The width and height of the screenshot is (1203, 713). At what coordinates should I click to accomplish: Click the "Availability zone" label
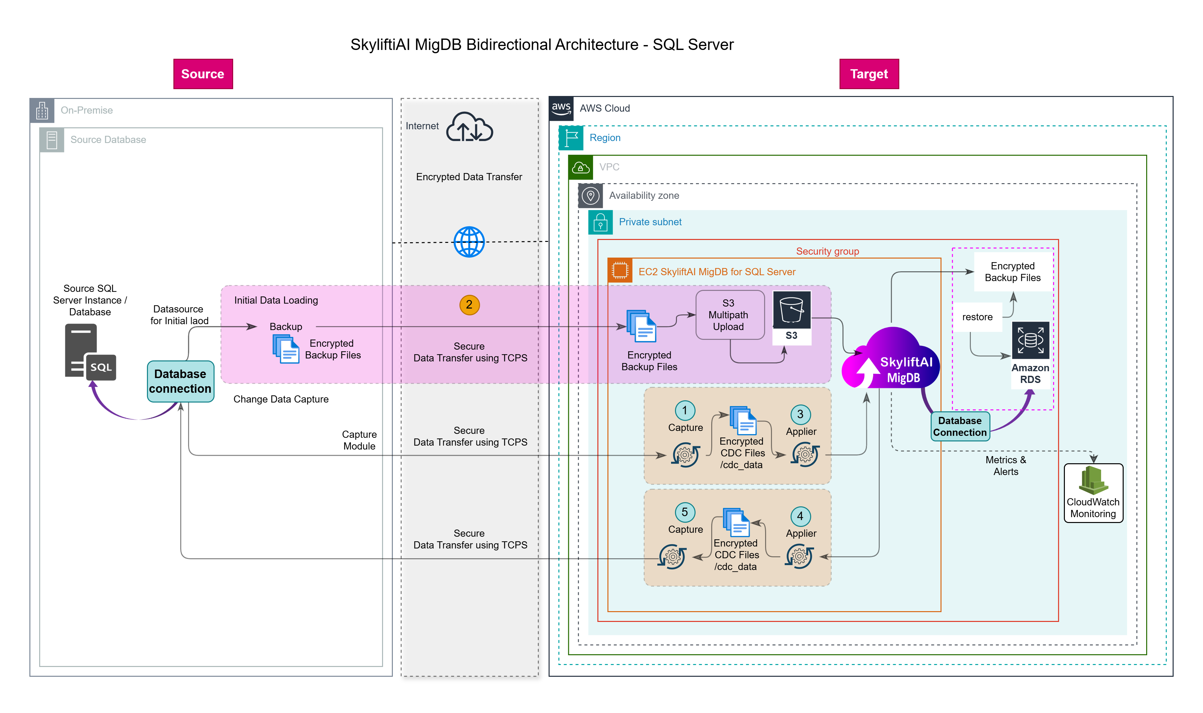tap(644, 196)
